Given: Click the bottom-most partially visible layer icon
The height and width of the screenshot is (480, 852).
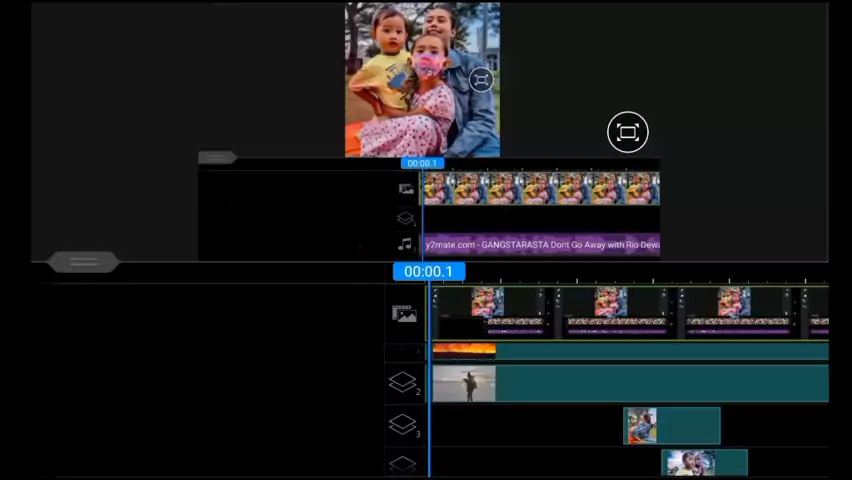Looking at the screenshot, I should pos(402,463).
